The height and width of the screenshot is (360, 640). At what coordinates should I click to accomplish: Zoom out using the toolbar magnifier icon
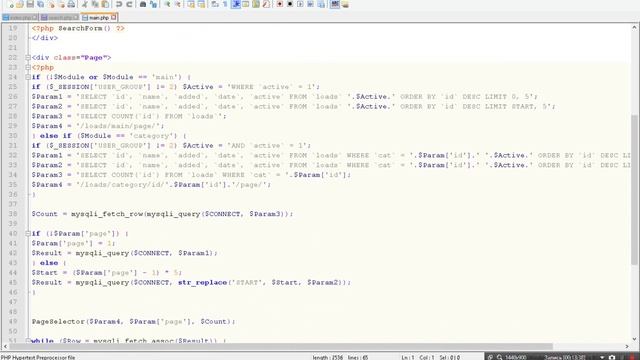click(x=178, y=4)
